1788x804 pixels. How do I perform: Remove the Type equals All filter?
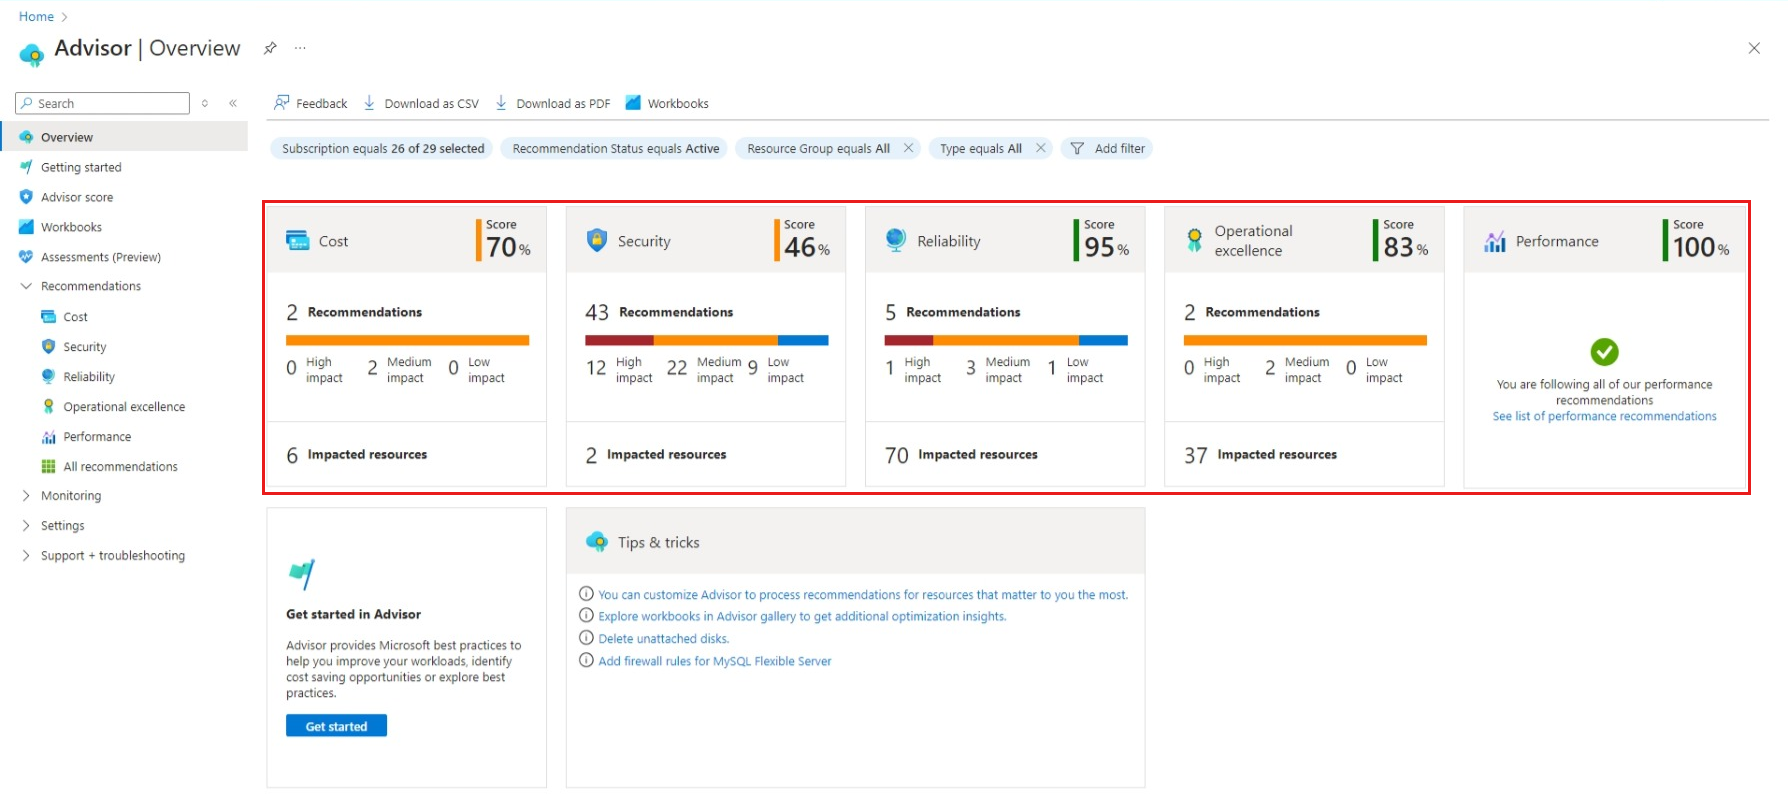coord(1040,148)
